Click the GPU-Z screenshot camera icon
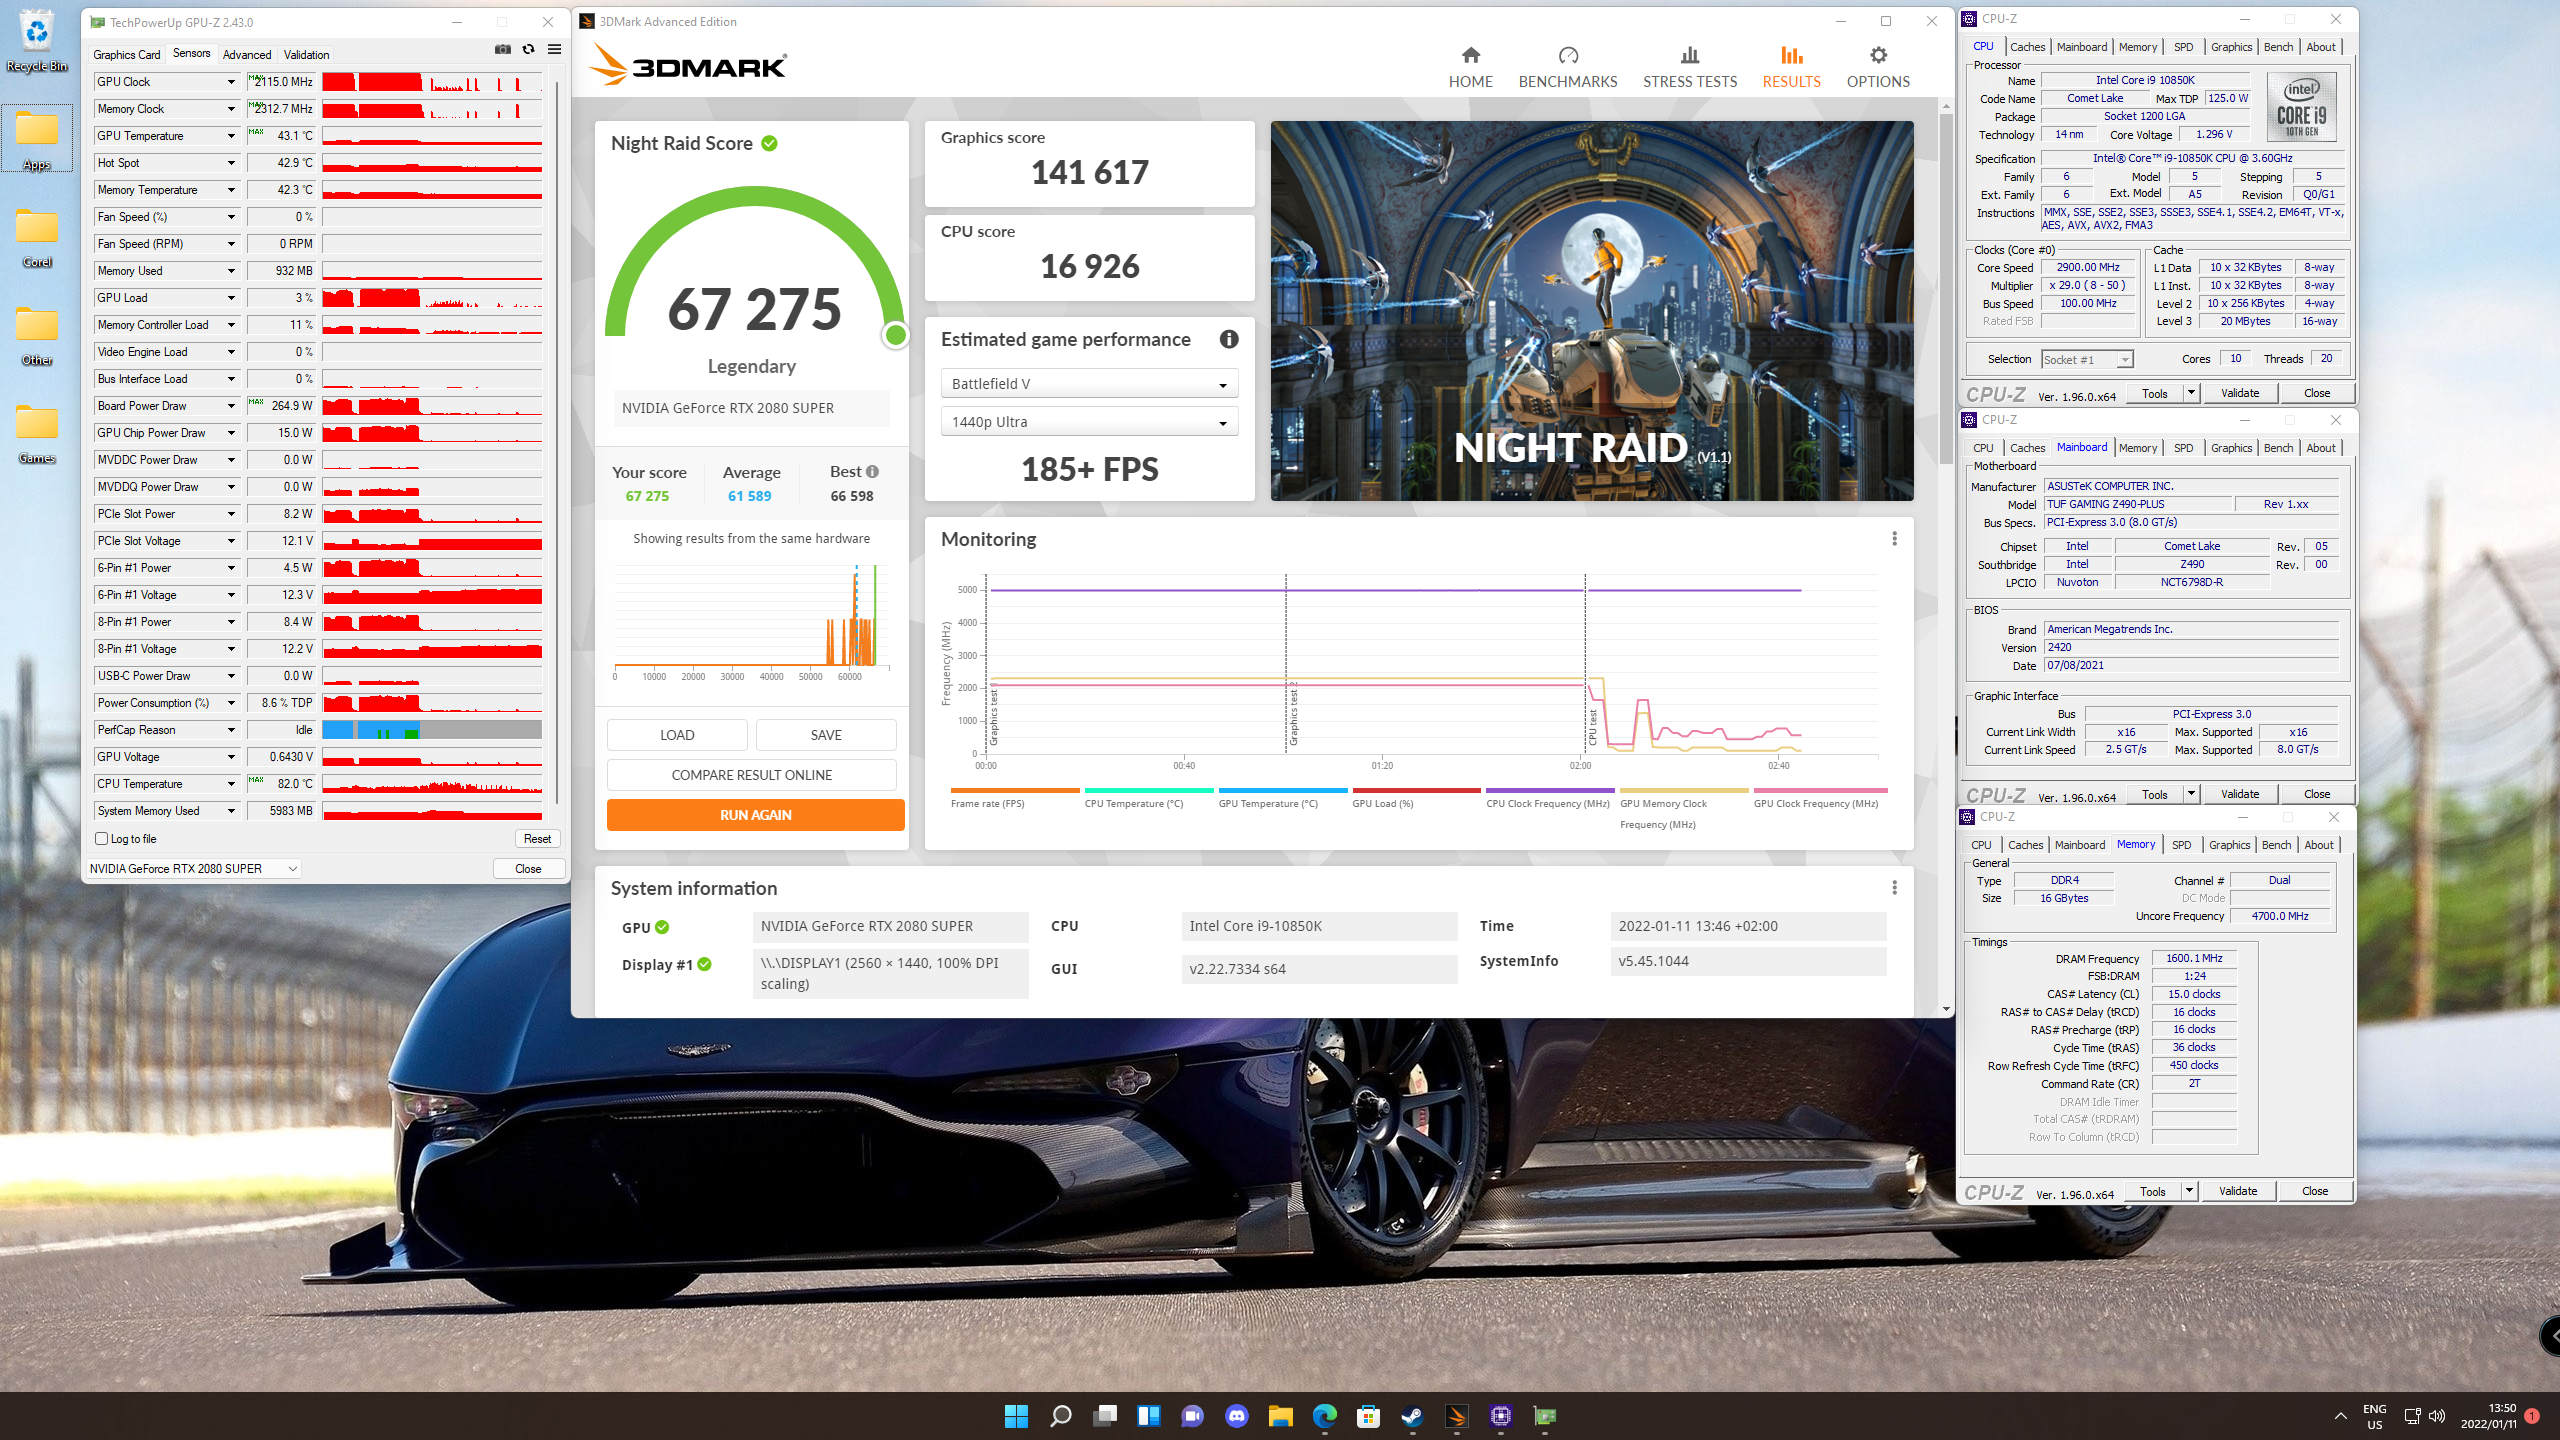 503,49
